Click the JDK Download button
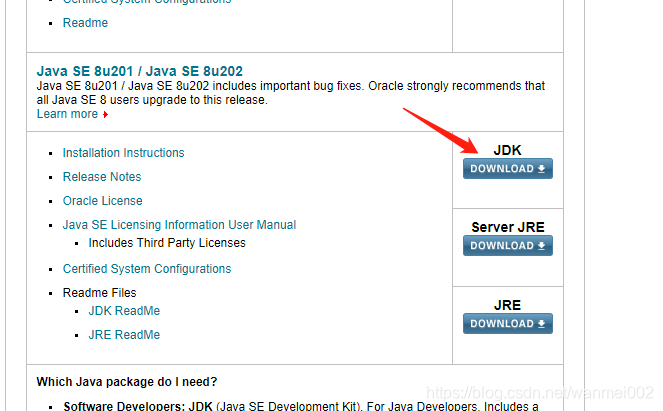 click(507, 169)
